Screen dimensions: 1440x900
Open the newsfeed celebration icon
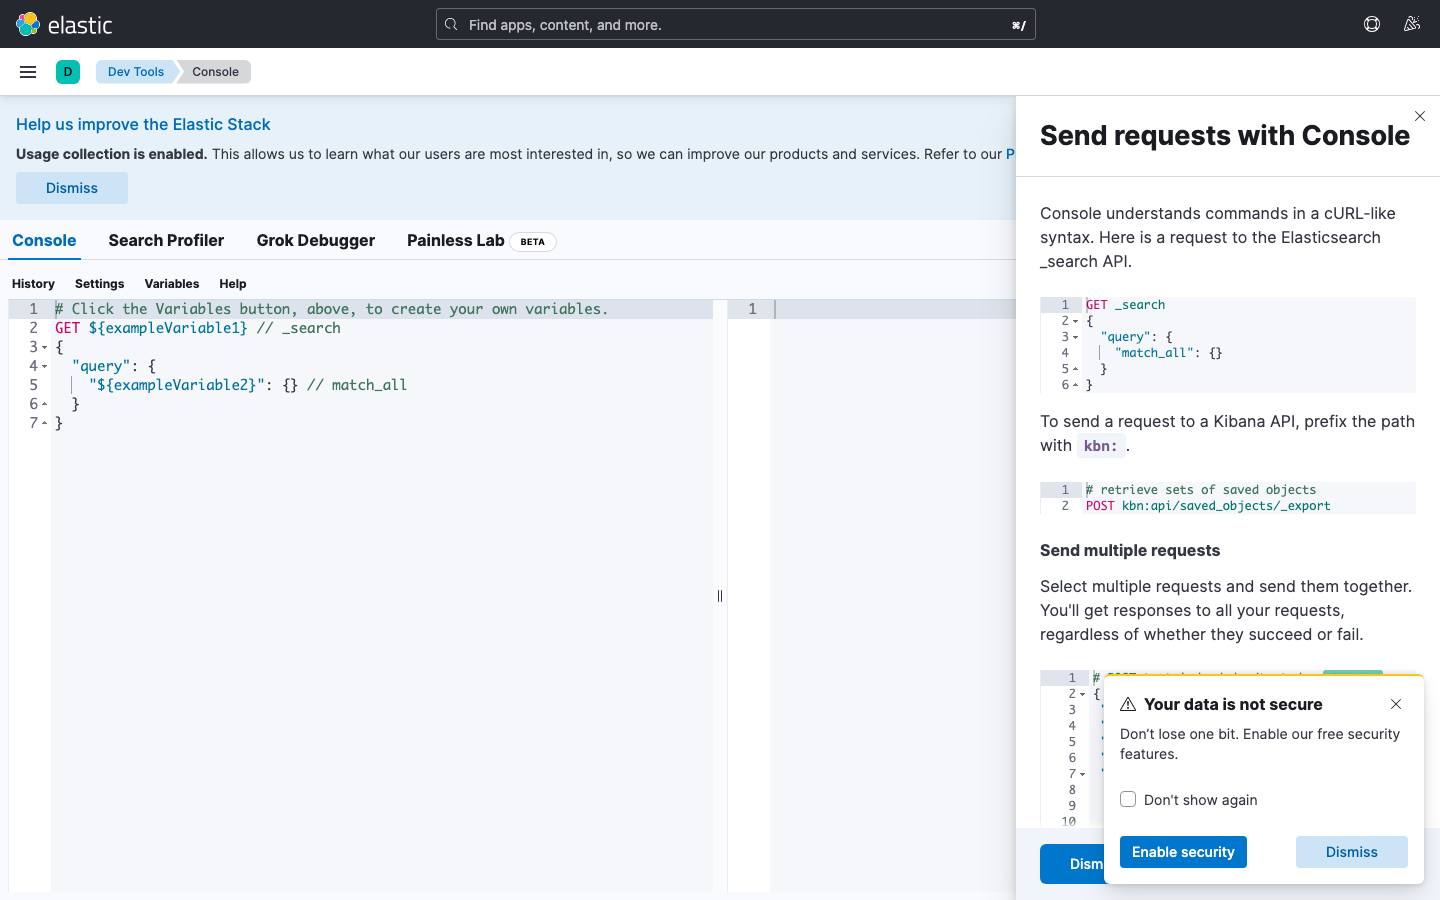click(x=1412, y=24)
